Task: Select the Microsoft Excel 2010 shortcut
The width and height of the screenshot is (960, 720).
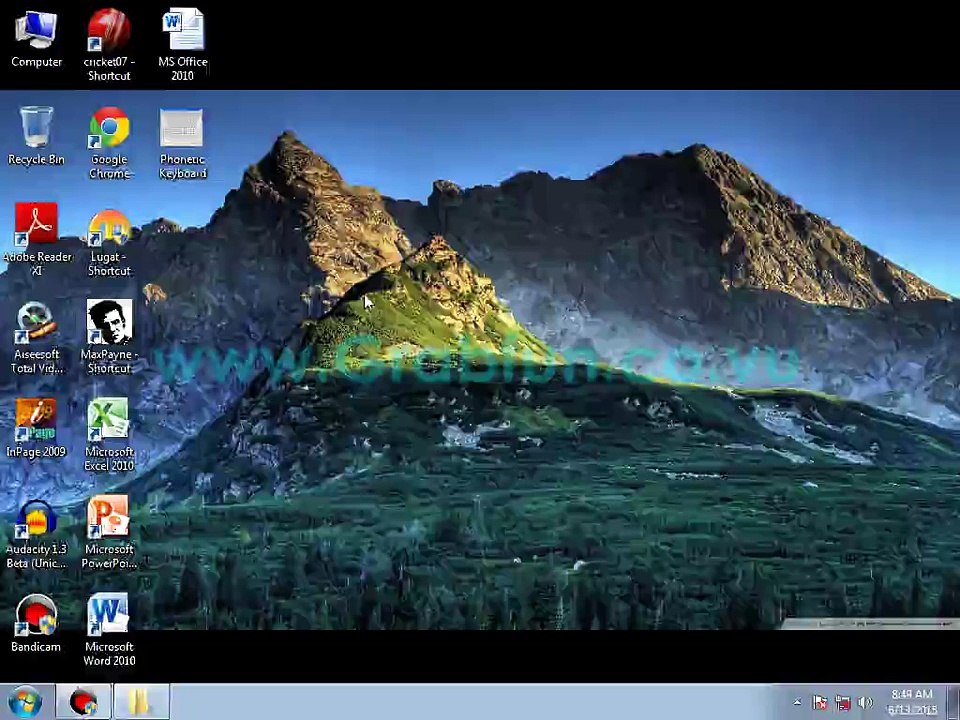Action: [x=109, y=435]
